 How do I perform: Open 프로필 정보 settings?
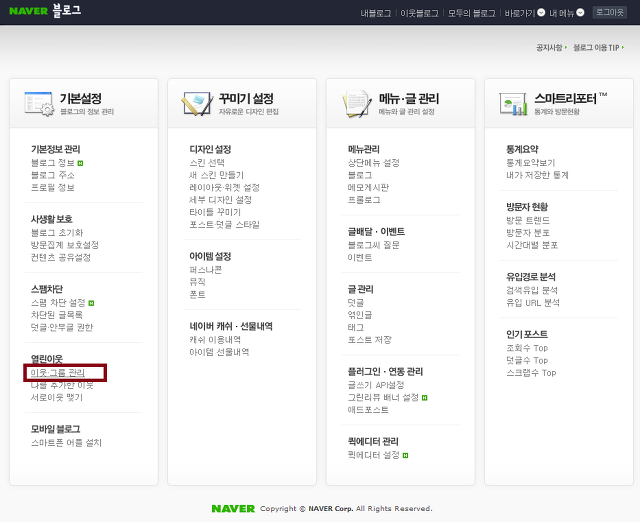[x=53, y=188]
